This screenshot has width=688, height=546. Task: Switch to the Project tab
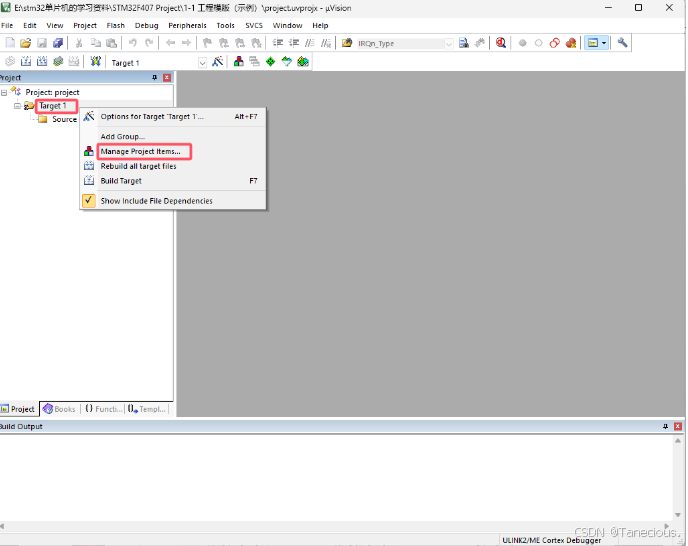[x=18, y=409]
